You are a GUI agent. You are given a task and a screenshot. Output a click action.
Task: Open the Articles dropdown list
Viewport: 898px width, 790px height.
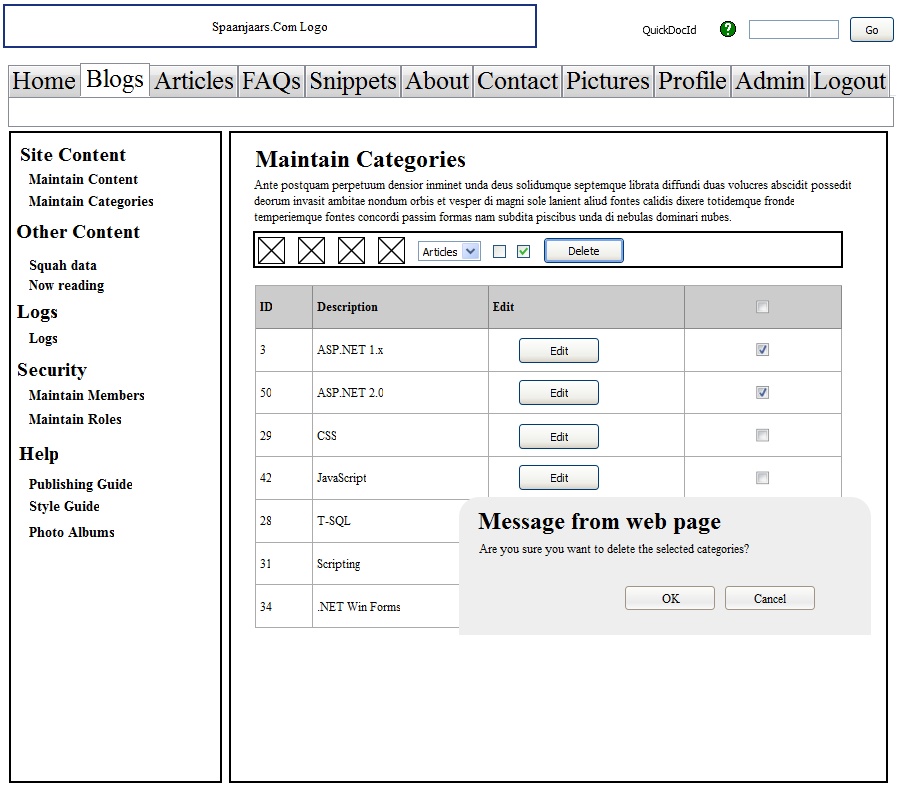[449, 252]
